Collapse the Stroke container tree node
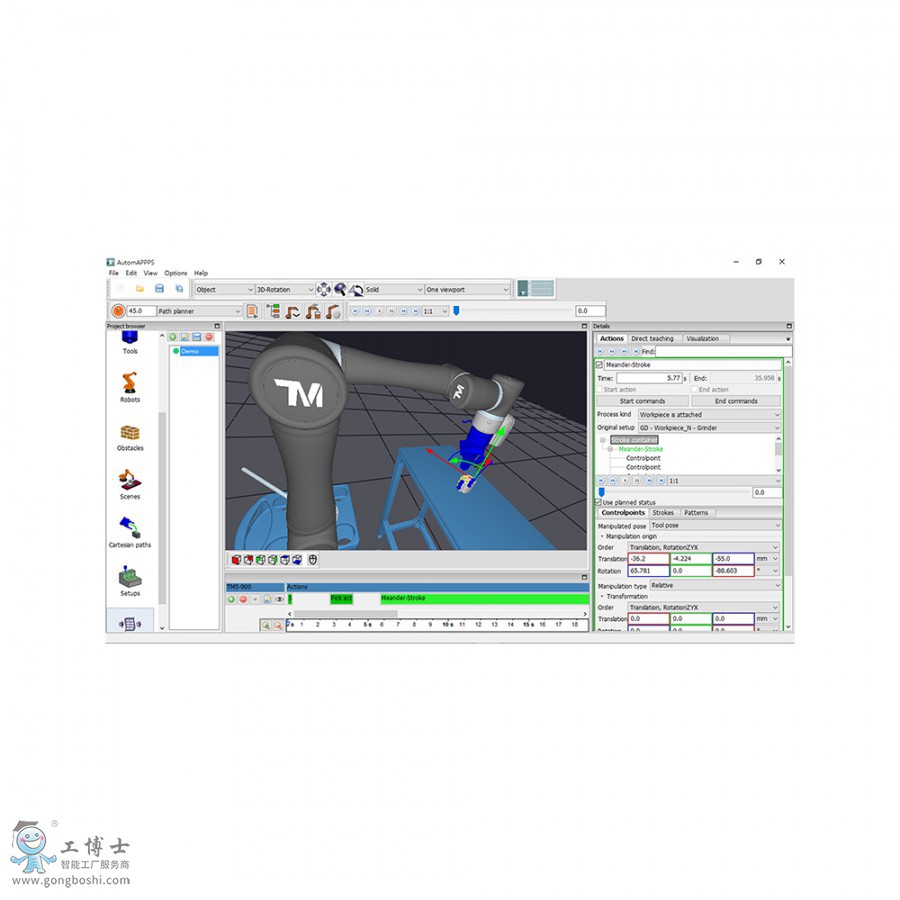This screenshot has height=900, width=900. [603, 440]
